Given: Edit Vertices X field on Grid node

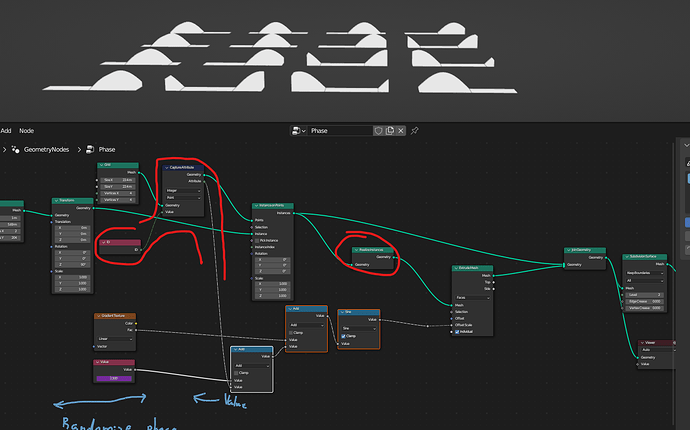Looking at the screenshot, I should click(x=117, y=193).
